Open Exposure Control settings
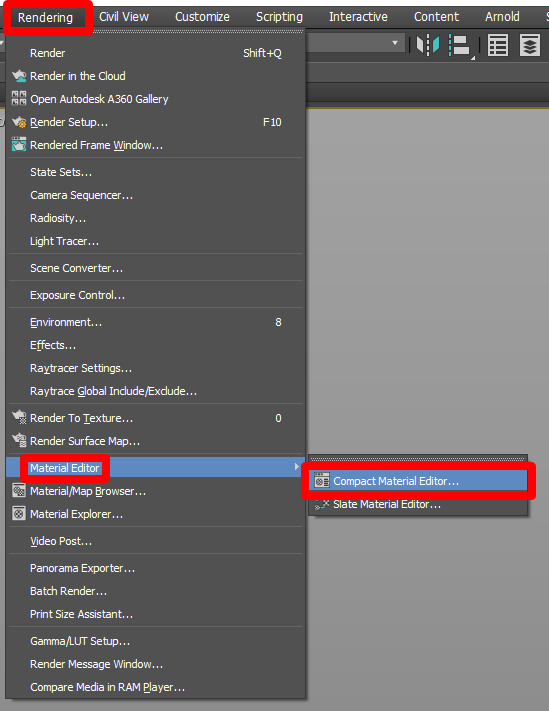 [155, 295]
